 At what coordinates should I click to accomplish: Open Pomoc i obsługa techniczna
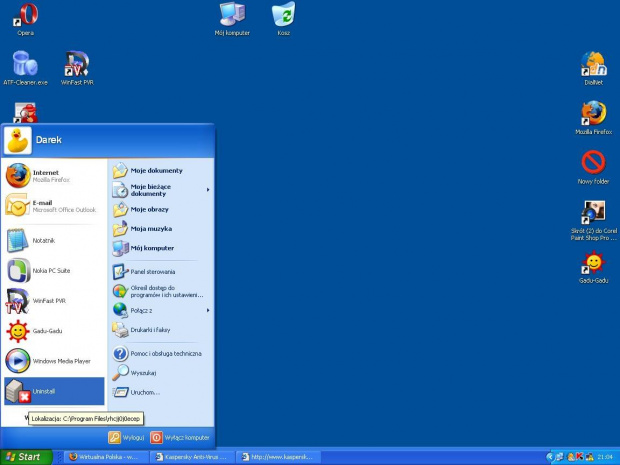coord(161,353)
